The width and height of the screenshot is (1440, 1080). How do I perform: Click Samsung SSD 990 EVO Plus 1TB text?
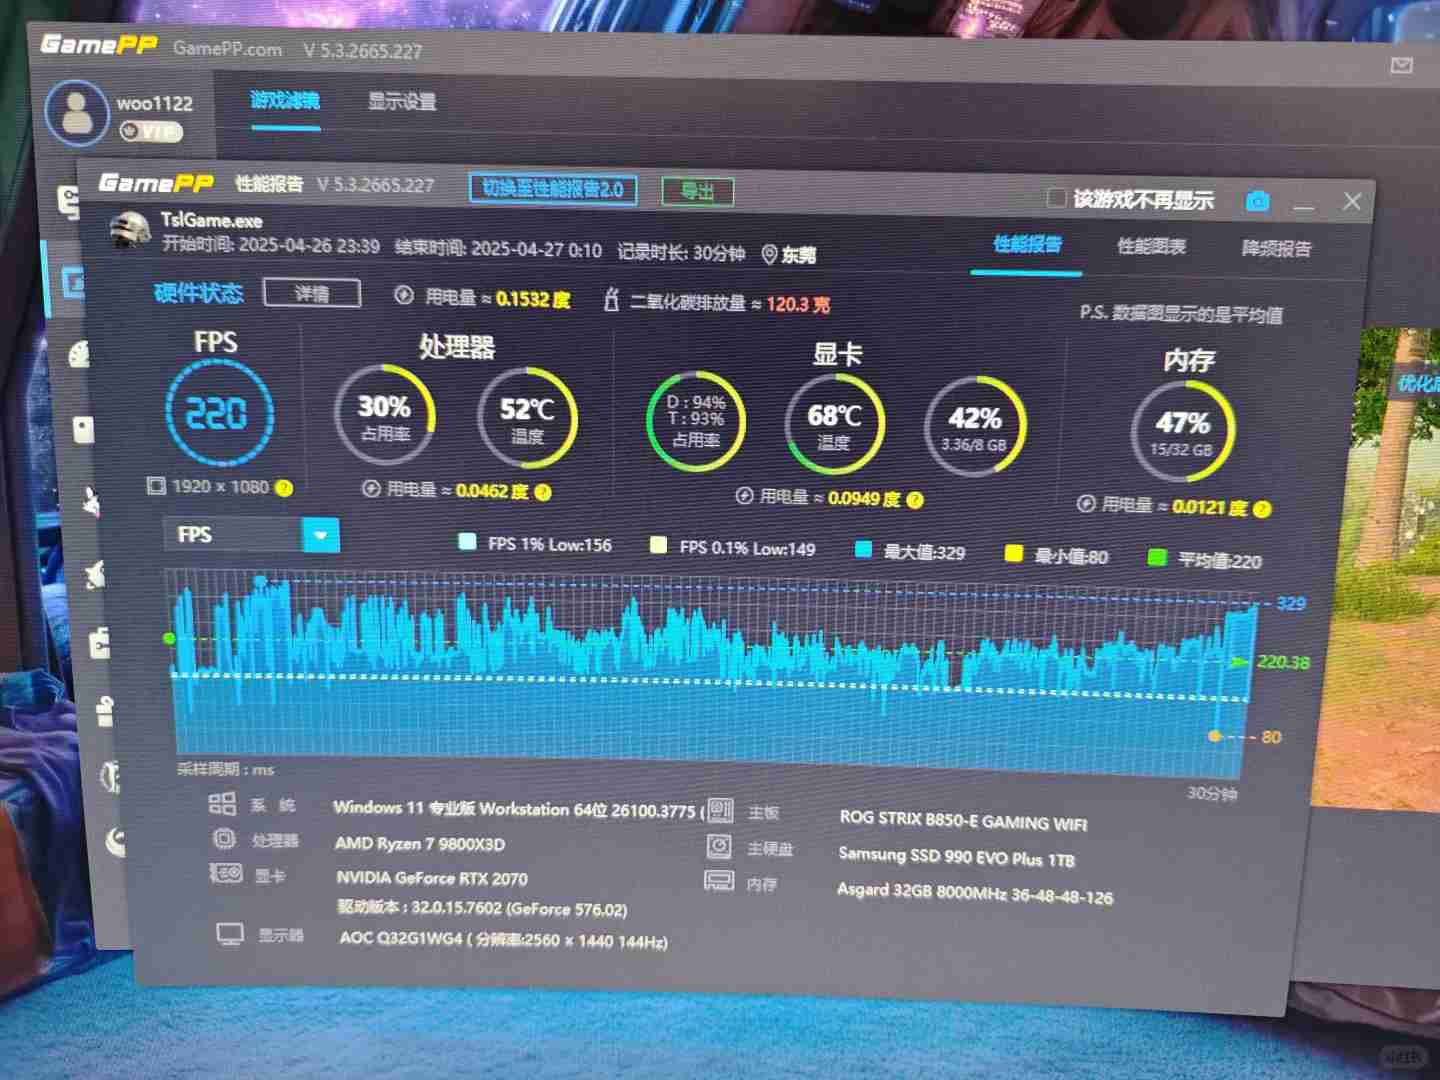click(957, 857)
